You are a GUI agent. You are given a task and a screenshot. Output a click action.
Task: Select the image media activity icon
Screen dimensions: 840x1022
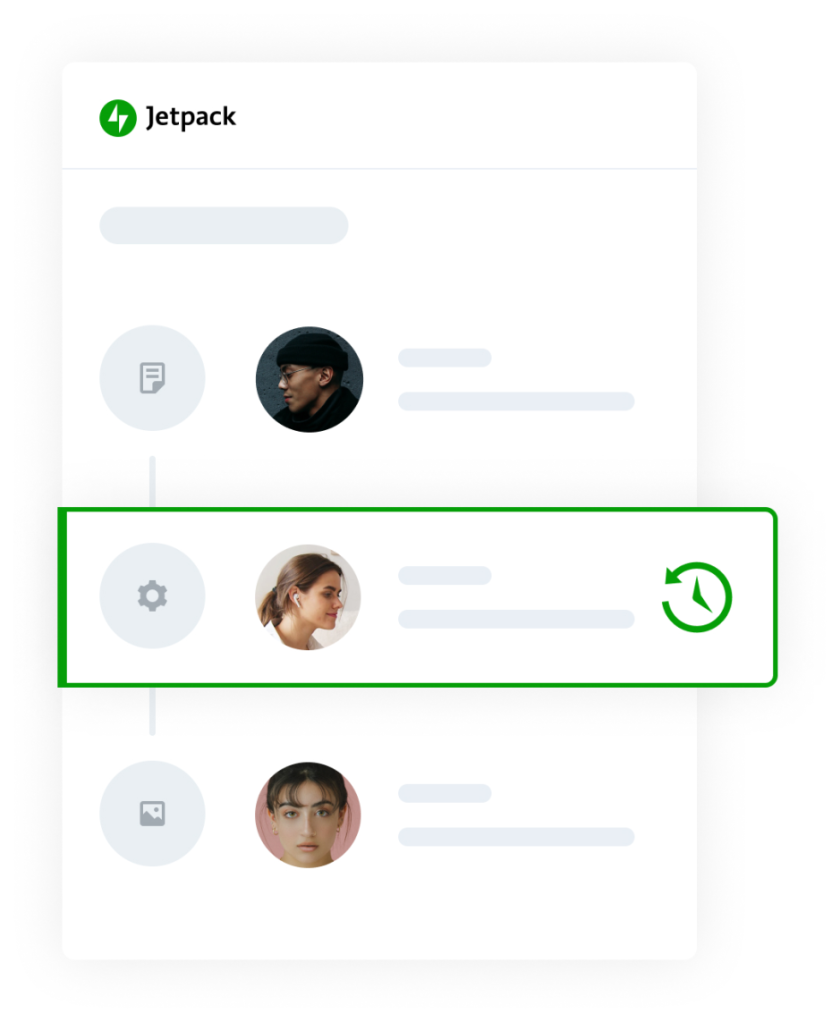[x=152, y=813]
